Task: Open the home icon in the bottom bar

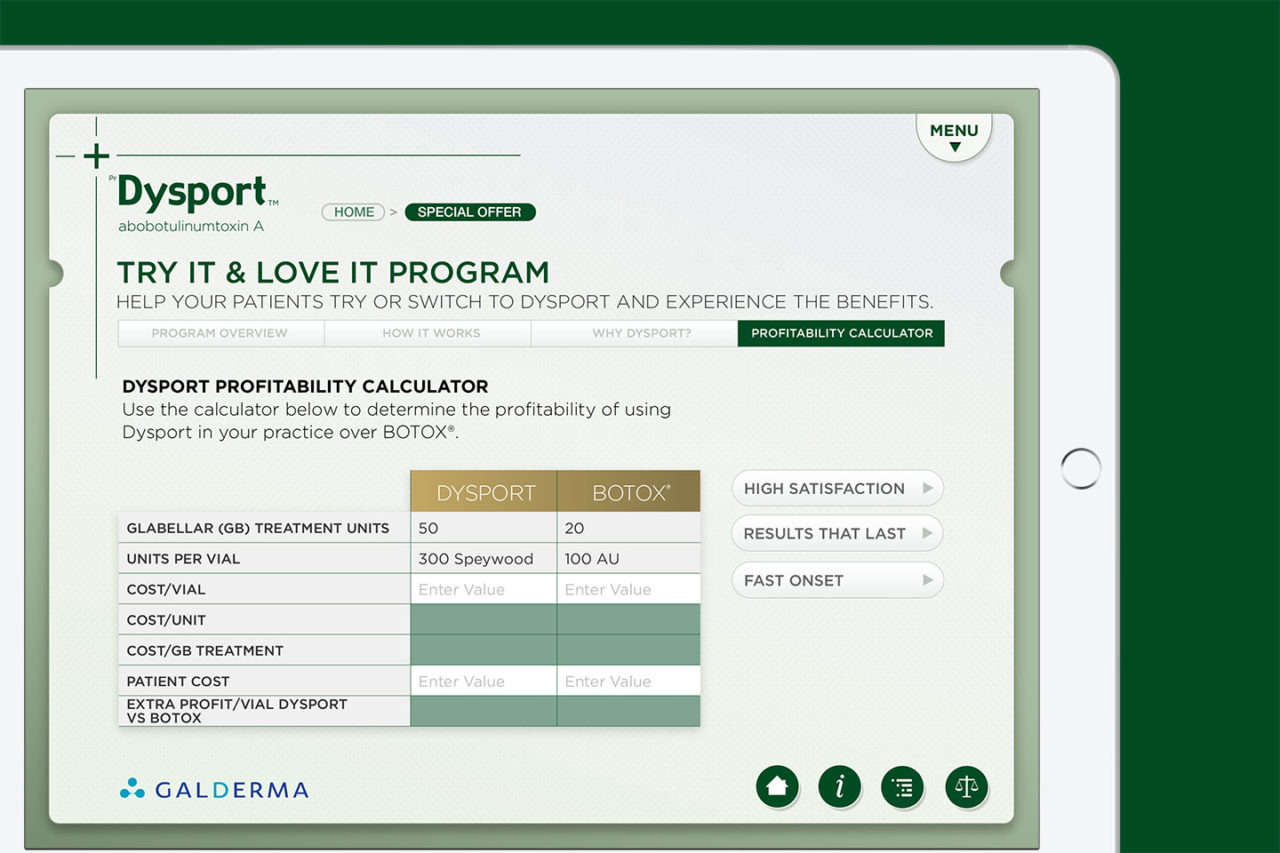Action: (x=777, y=787)
